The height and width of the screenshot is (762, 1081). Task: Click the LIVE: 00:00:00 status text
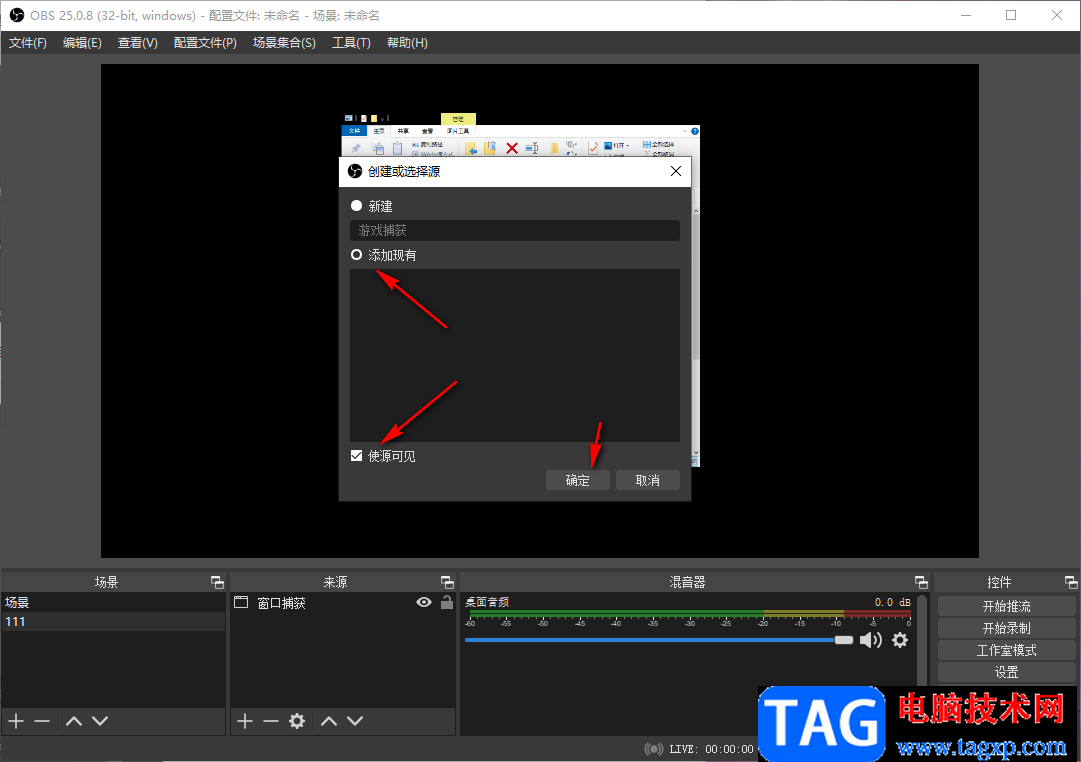[x=711, y=749]
